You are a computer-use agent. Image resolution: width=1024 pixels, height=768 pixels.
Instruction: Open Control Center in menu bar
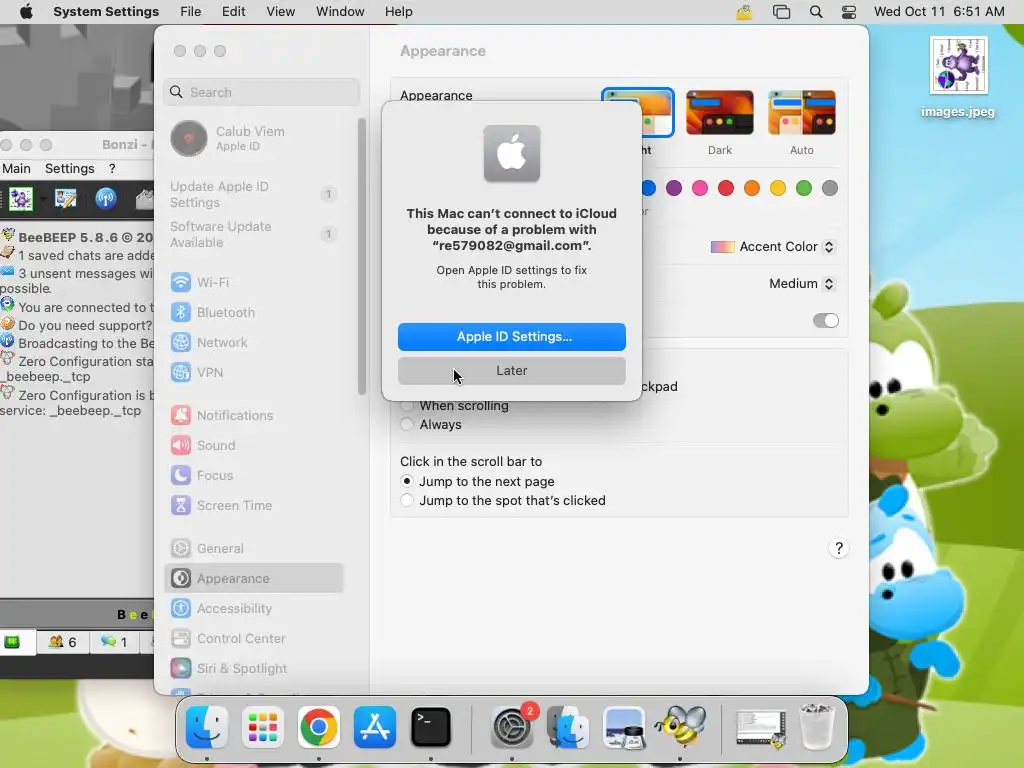(848, 12)
